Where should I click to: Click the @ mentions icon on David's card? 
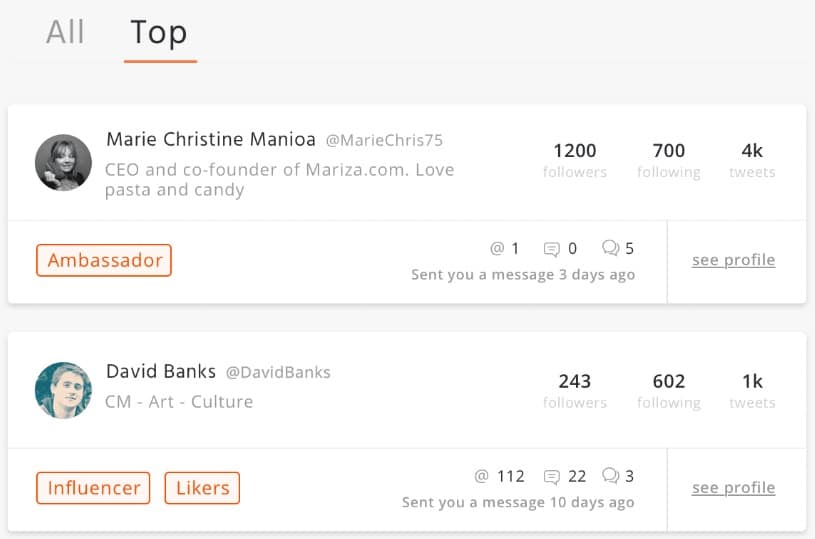[482, 477]
